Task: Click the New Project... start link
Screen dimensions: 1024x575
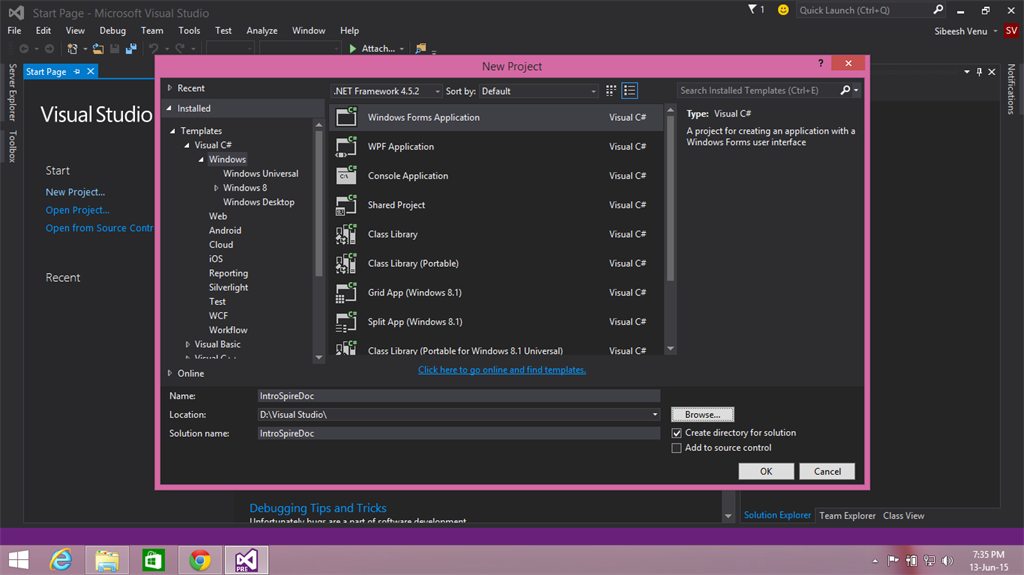Action: pyautogui.click(x=75, y=192)
